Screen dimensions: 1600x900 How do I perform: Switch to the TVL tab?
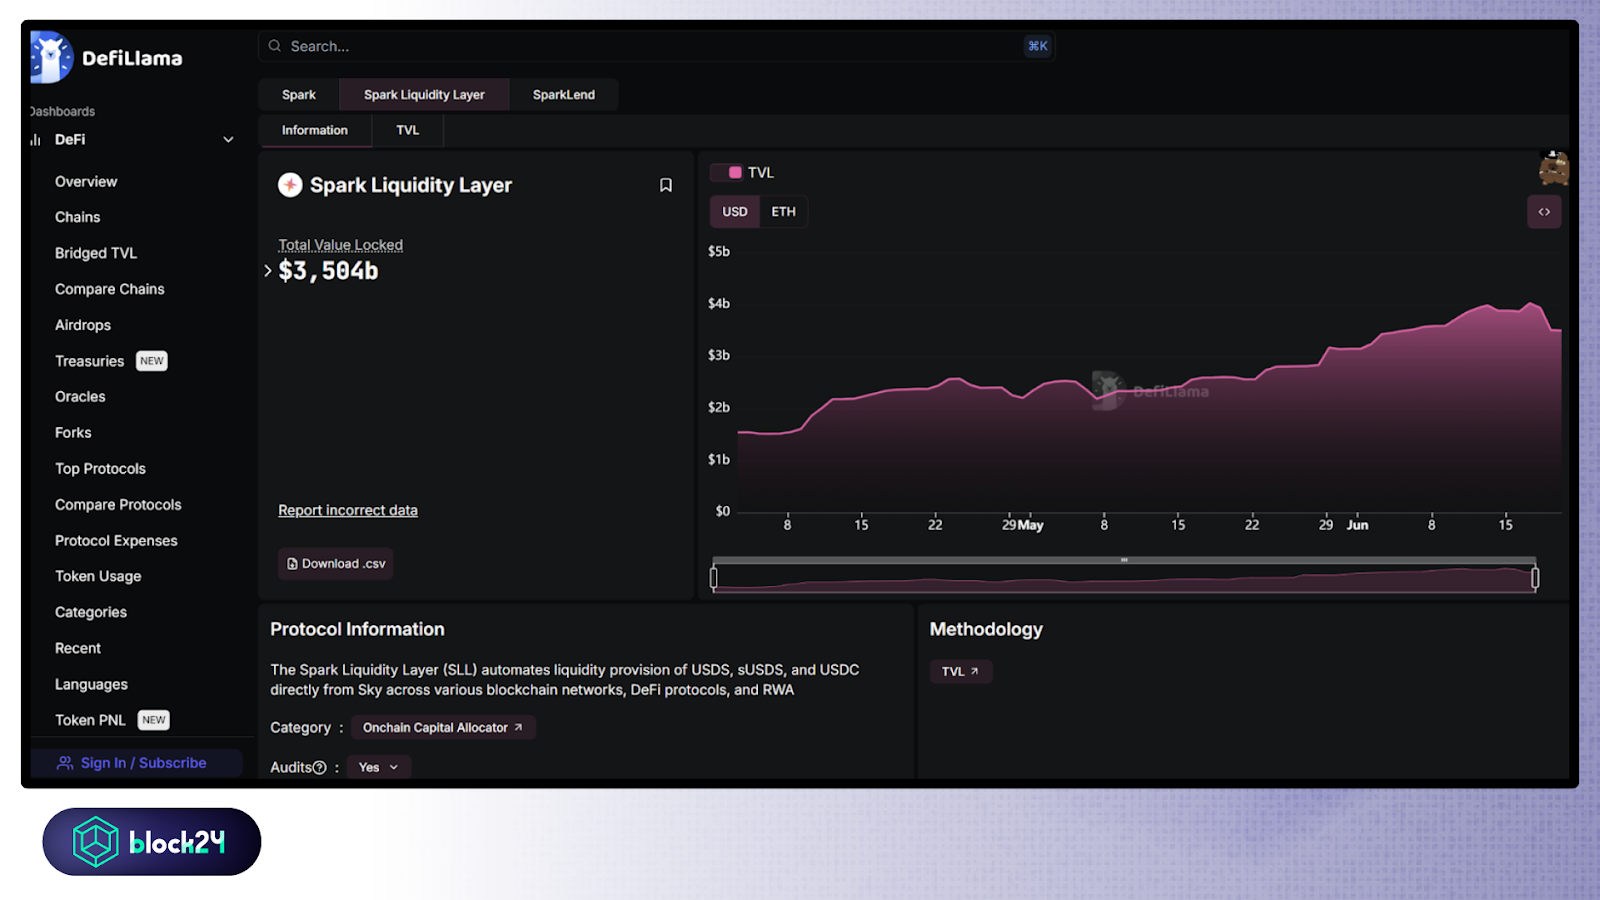pyautogui.click(x=408, y=131)
